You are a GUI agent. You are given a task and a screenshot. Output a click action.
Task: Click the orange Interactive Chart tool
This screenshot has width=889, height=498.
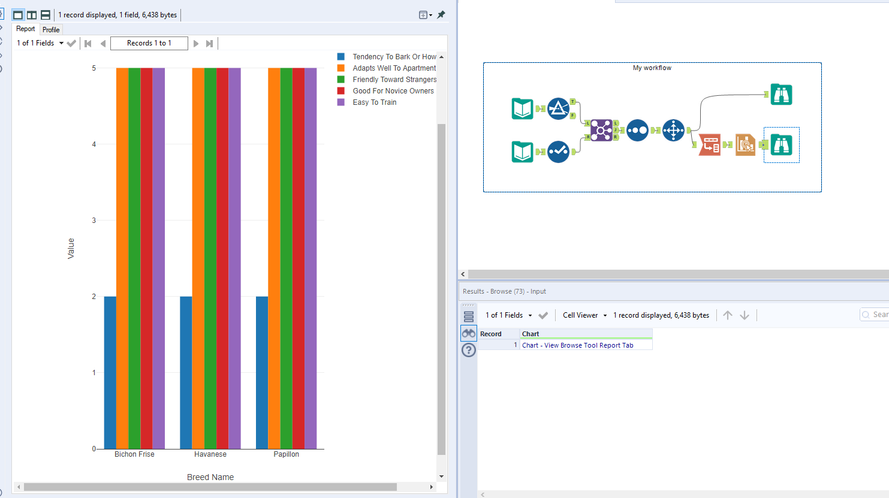(x=745, y=145)
